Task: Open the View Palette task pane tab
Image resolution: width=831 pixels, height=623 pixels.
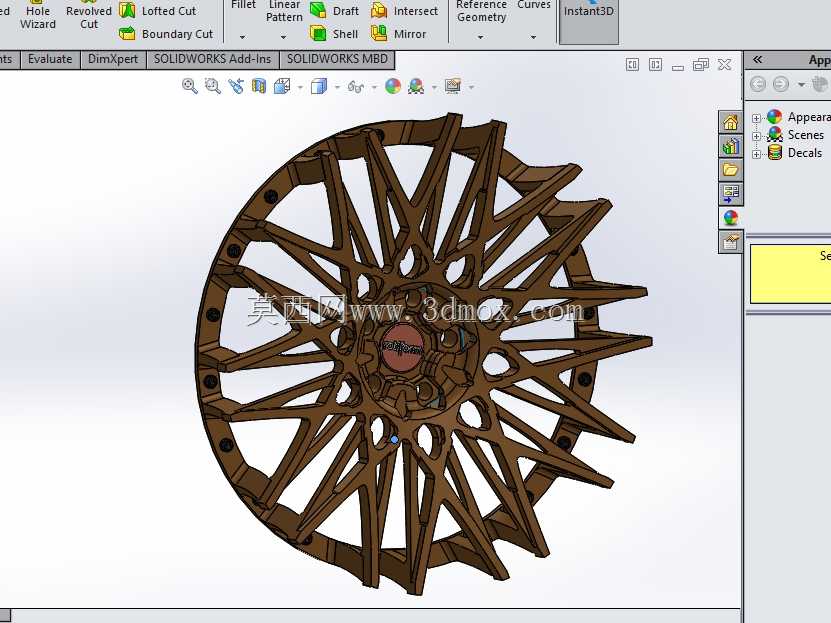Action: pos(730,193)
